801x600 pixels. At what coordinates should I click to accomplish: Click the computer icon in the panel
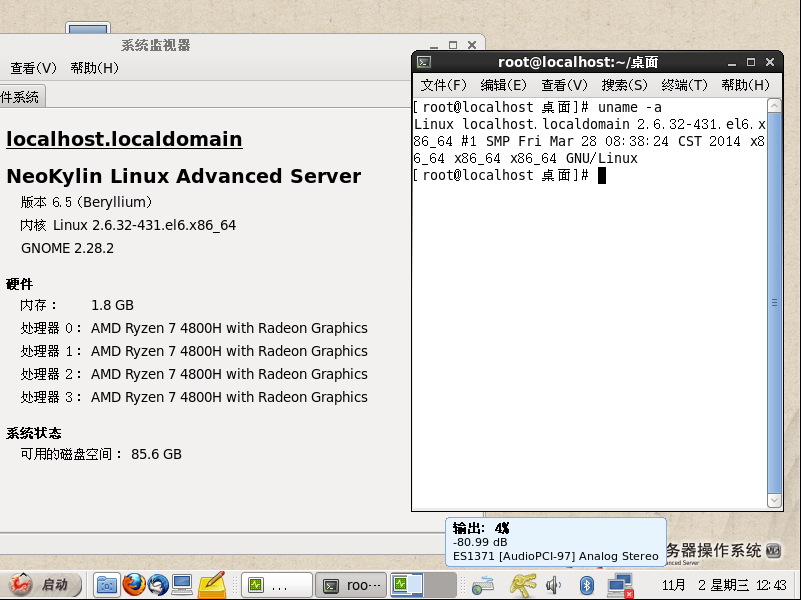point(183,585)
